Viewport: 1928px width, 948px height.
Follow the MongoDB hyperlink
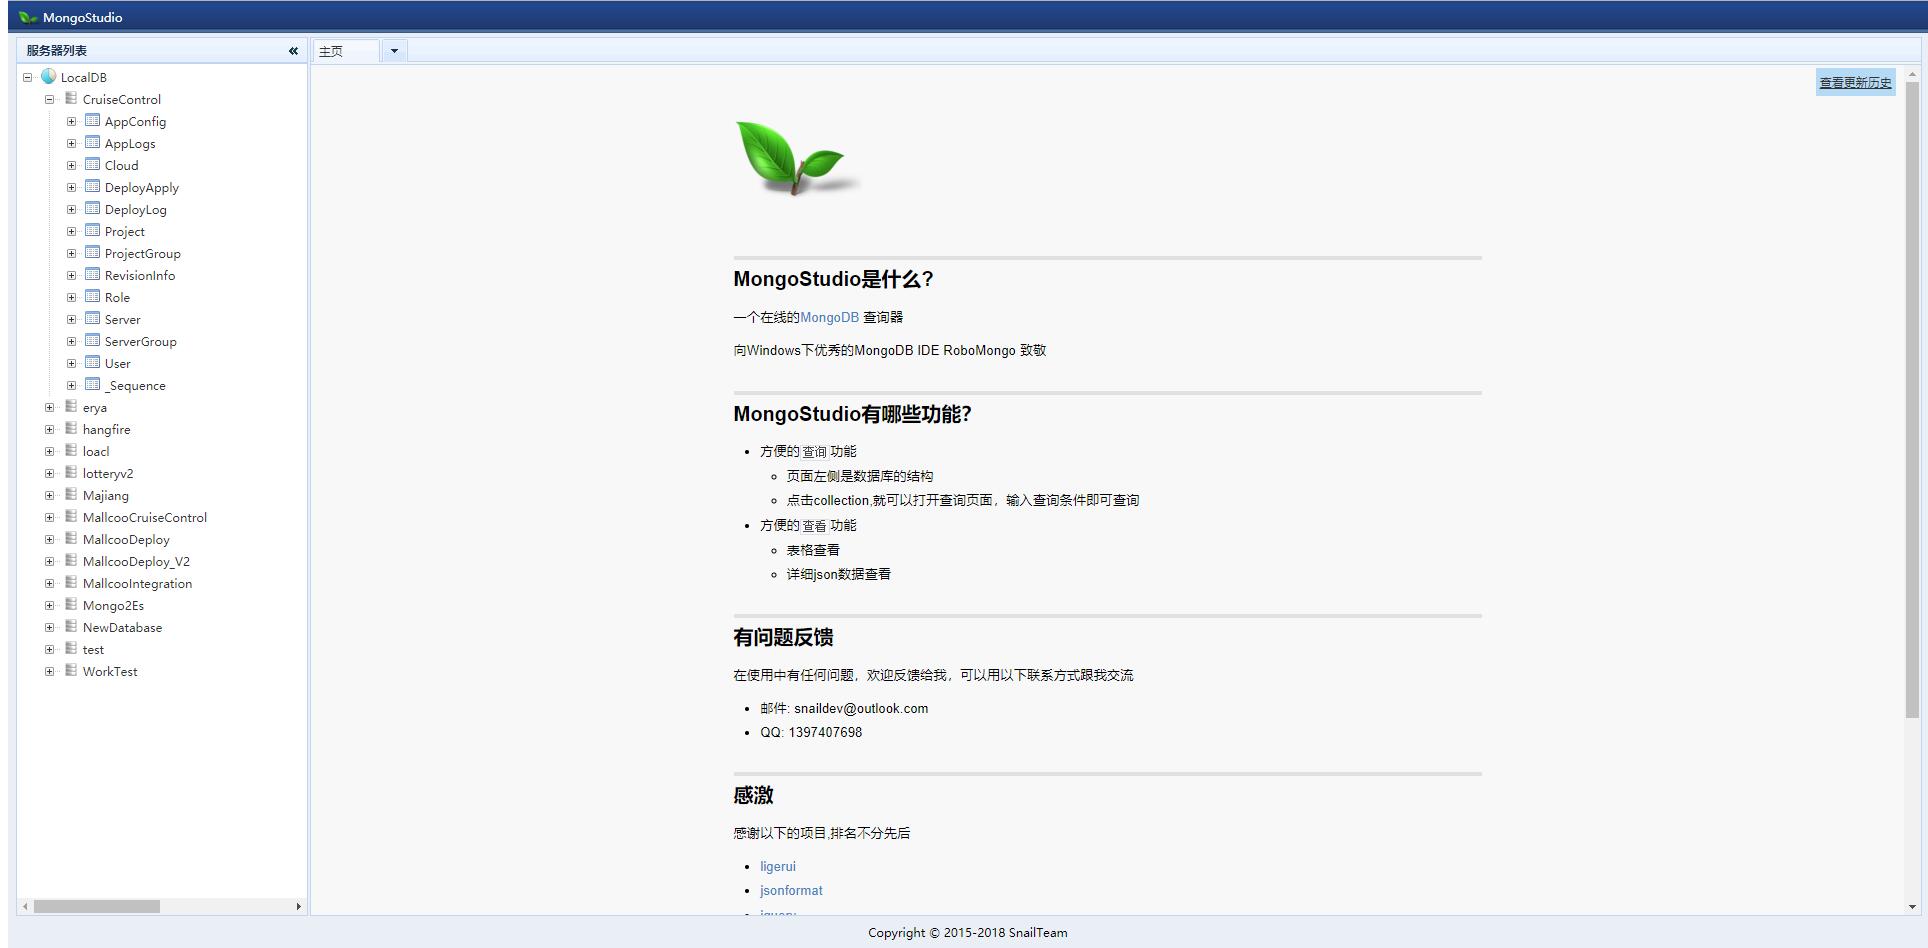click(x=829, y=317)
